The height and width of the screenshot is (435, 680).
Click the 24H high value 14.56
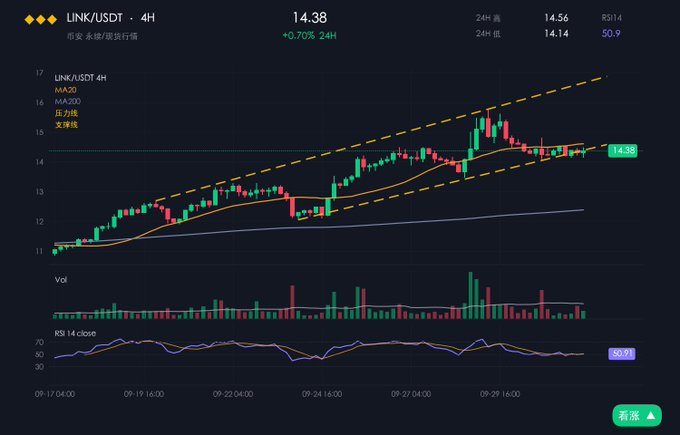(556, 18)
